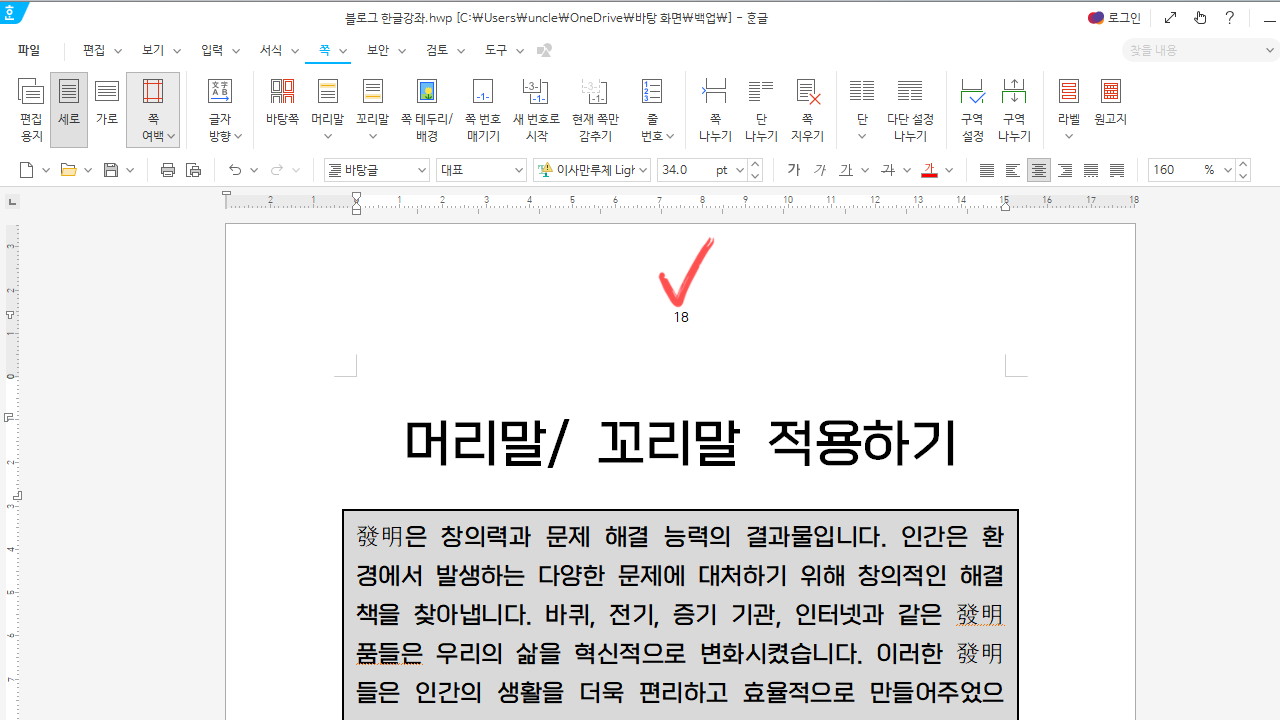Open the 편집 용지 page setup
This screenshot has height=720, width=1280.
pos(32,110)
